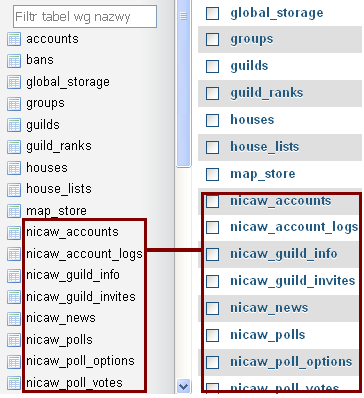Tick the nicaw_guild_info table checkbox

tap(212, 254)
